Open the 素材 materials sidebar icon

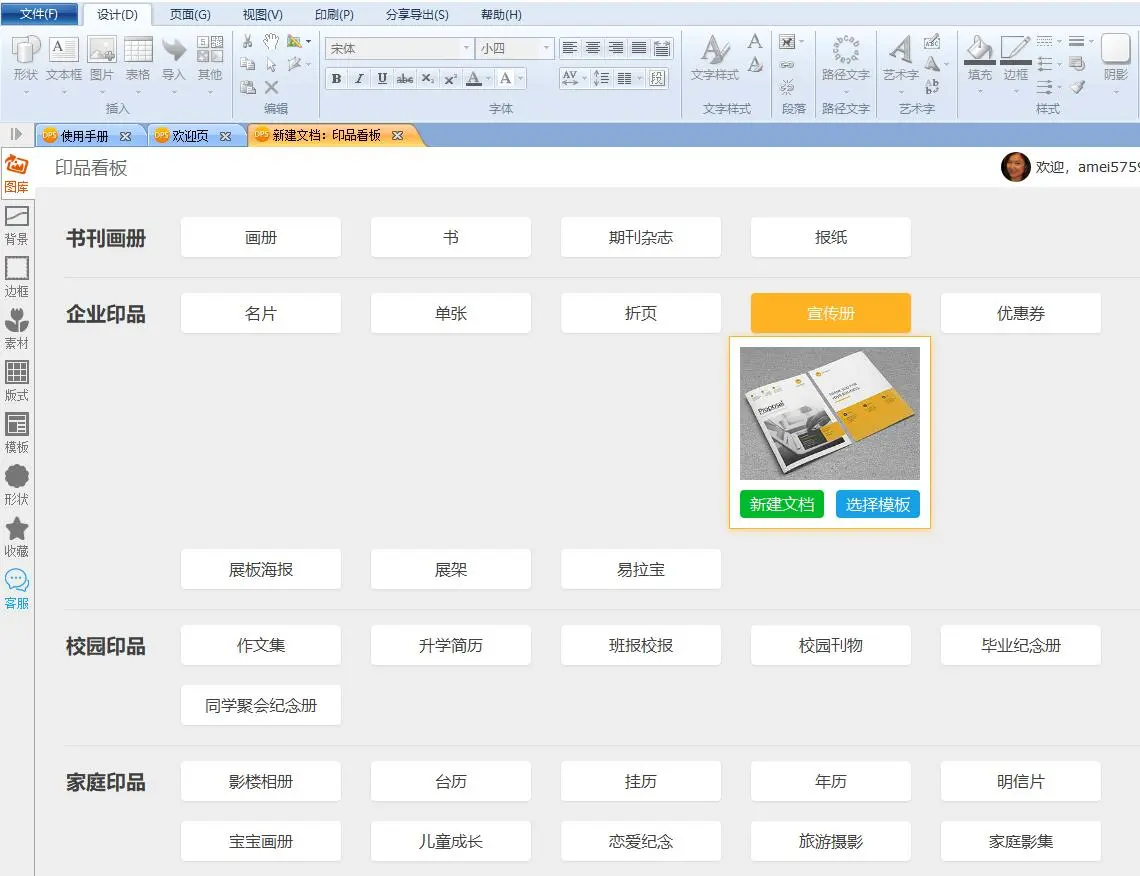[17, 329]
